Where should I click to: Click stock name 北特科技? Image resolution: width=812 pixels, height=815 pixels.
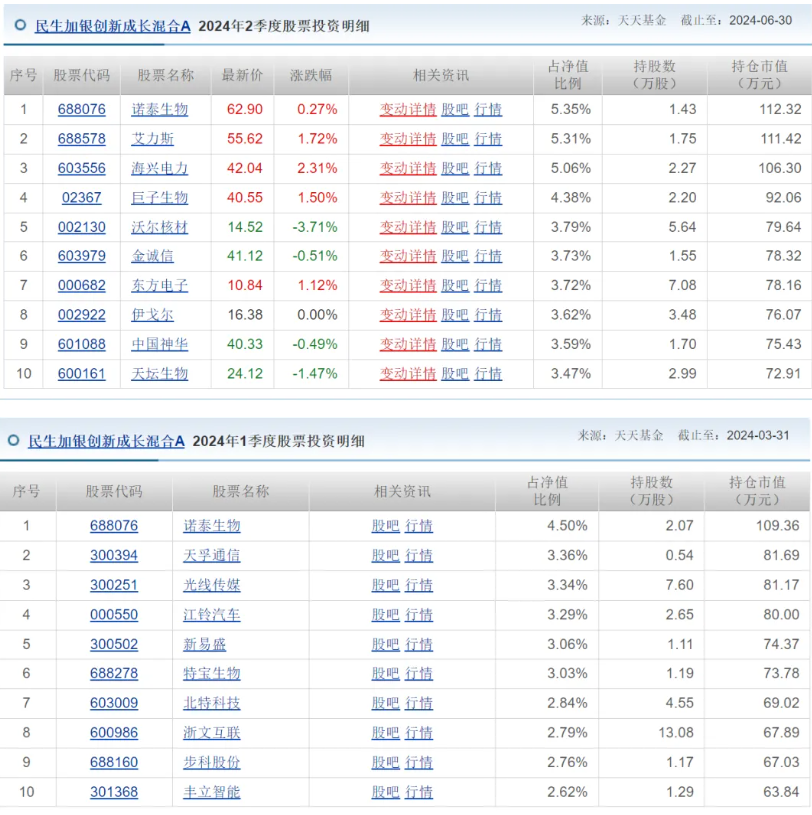coord(212,703)
